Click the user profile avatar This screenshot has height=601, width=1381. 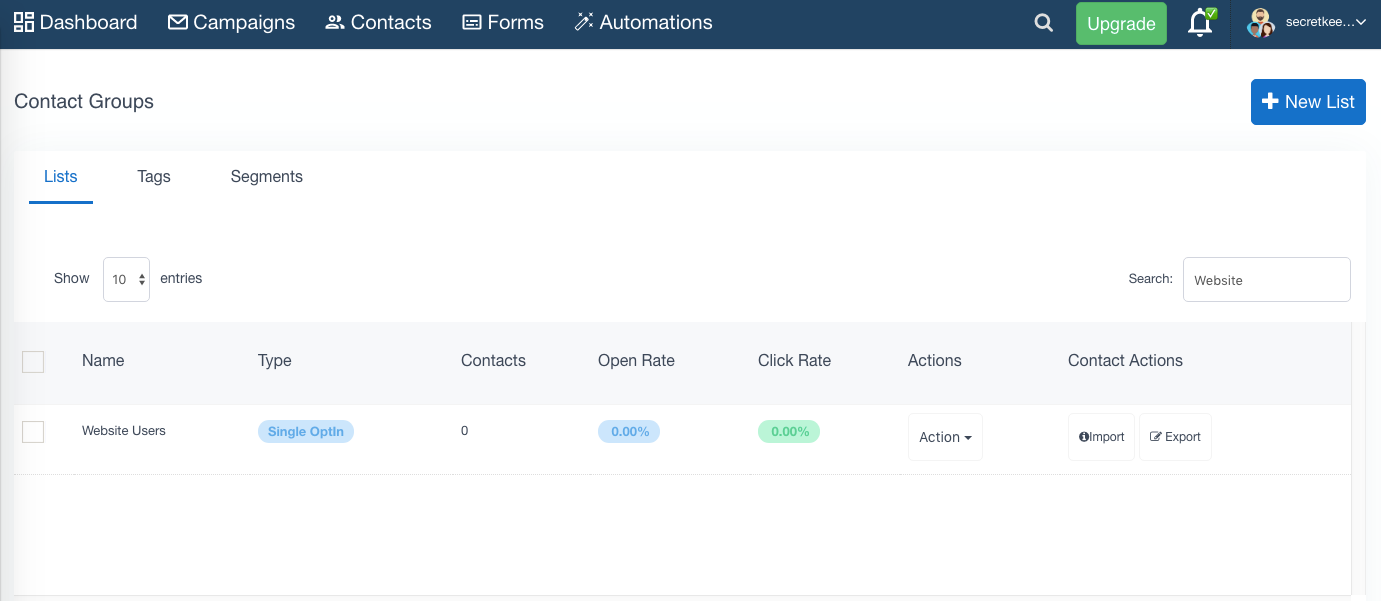click(x=1260, y=23)
